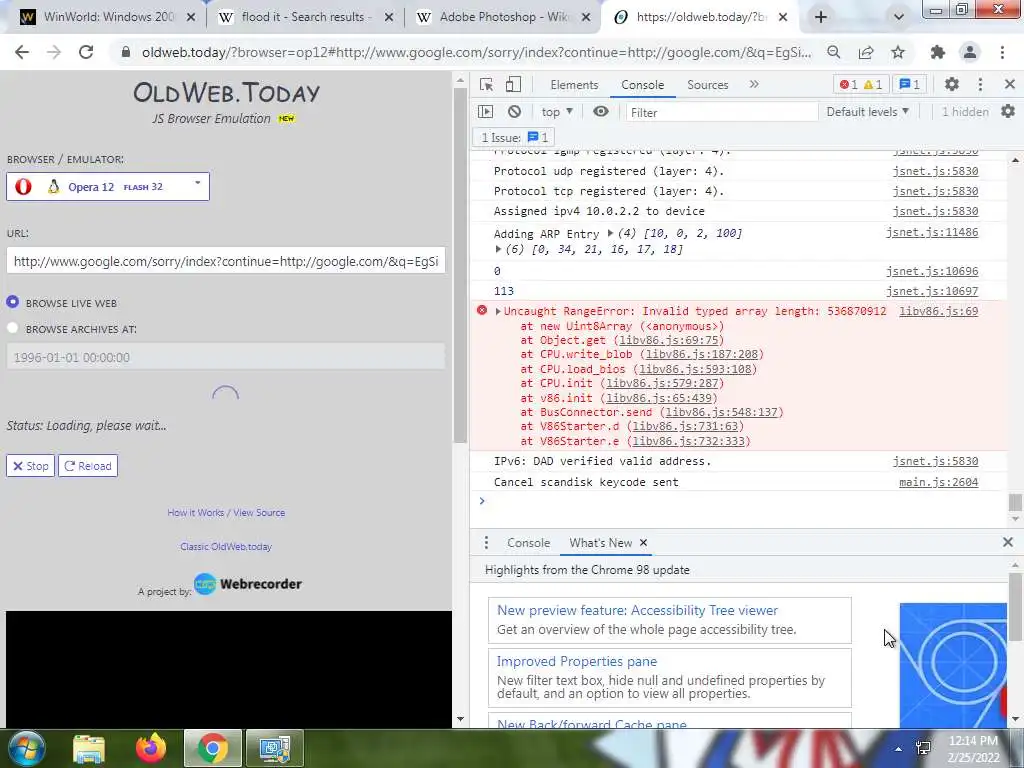The width and height of the screenshot is (1024, 768).
Task: Open Chrome's three-dot menu
Action: coord(1002,52)
